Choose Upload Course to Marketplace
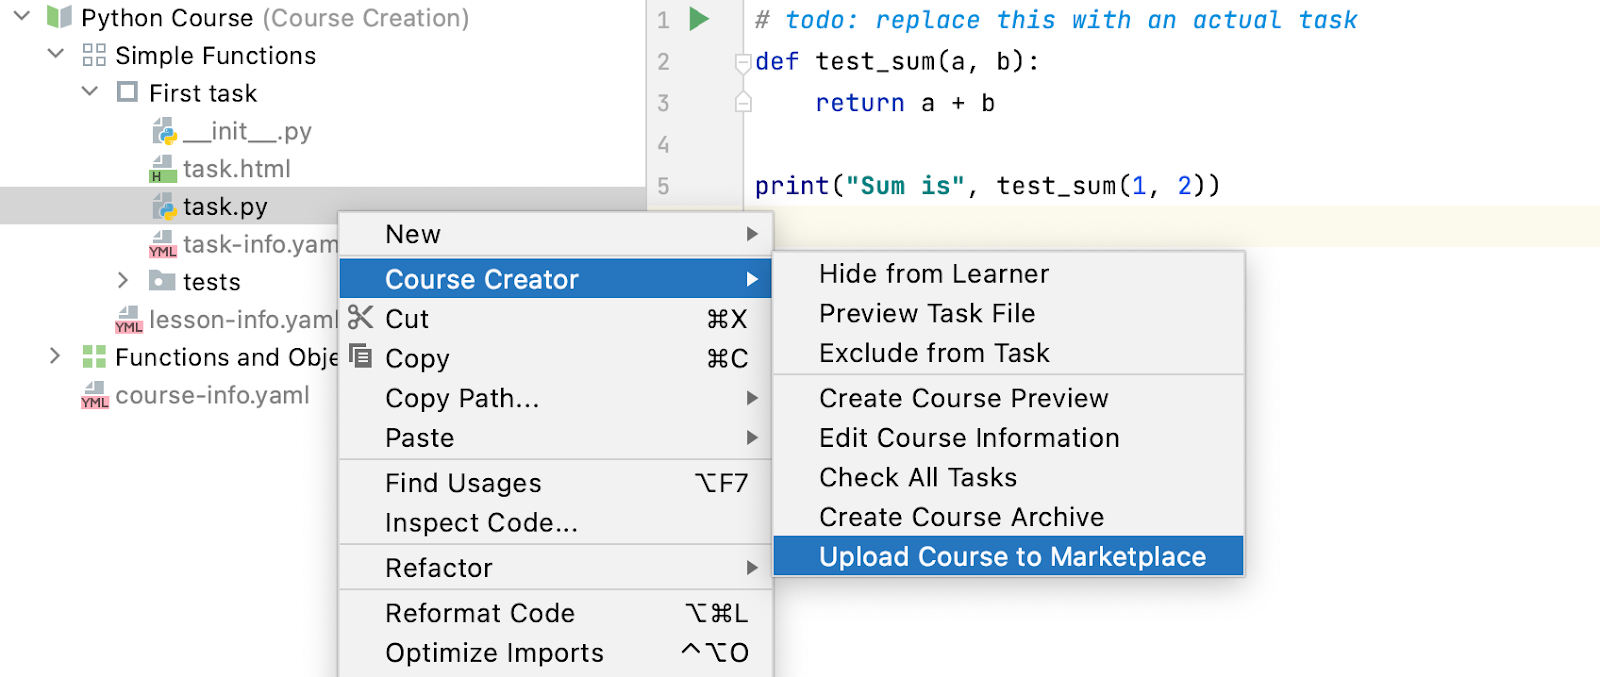This screenshot has height=677, width=1600. tap(1012, 557)
